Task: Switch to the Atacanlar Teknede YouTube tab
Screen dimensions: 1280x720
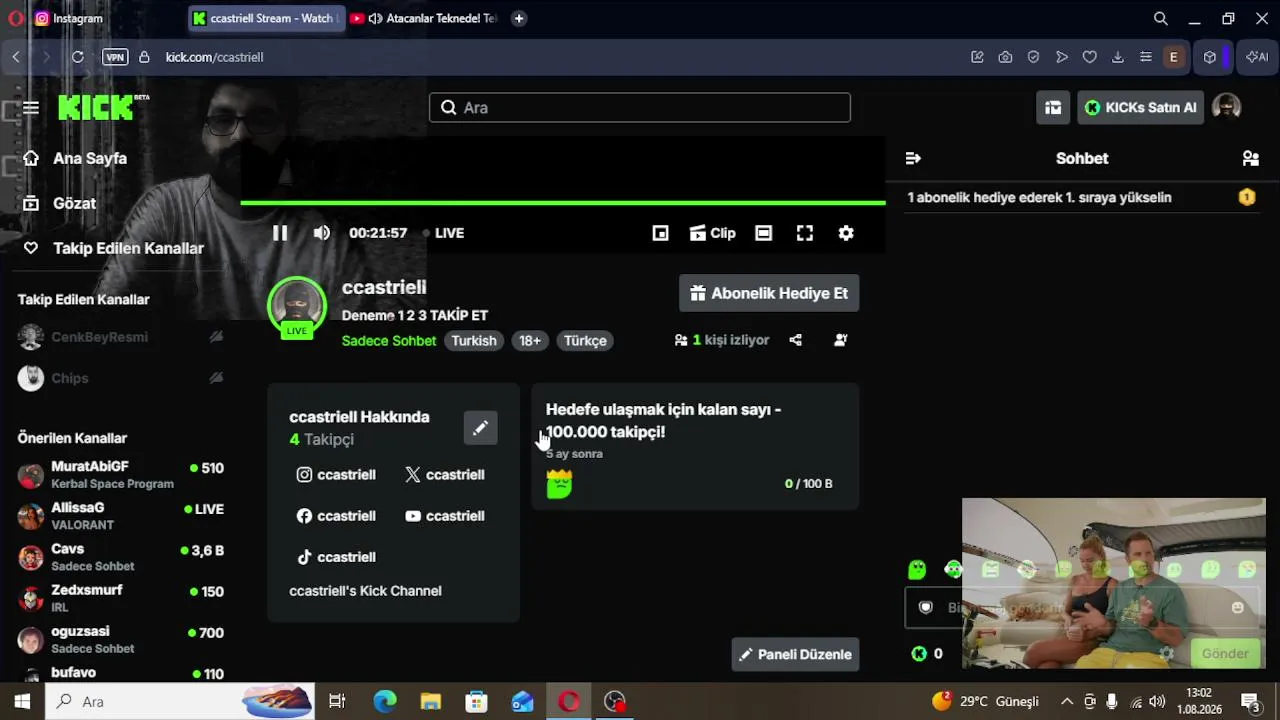Action: [x=423, y=18]
